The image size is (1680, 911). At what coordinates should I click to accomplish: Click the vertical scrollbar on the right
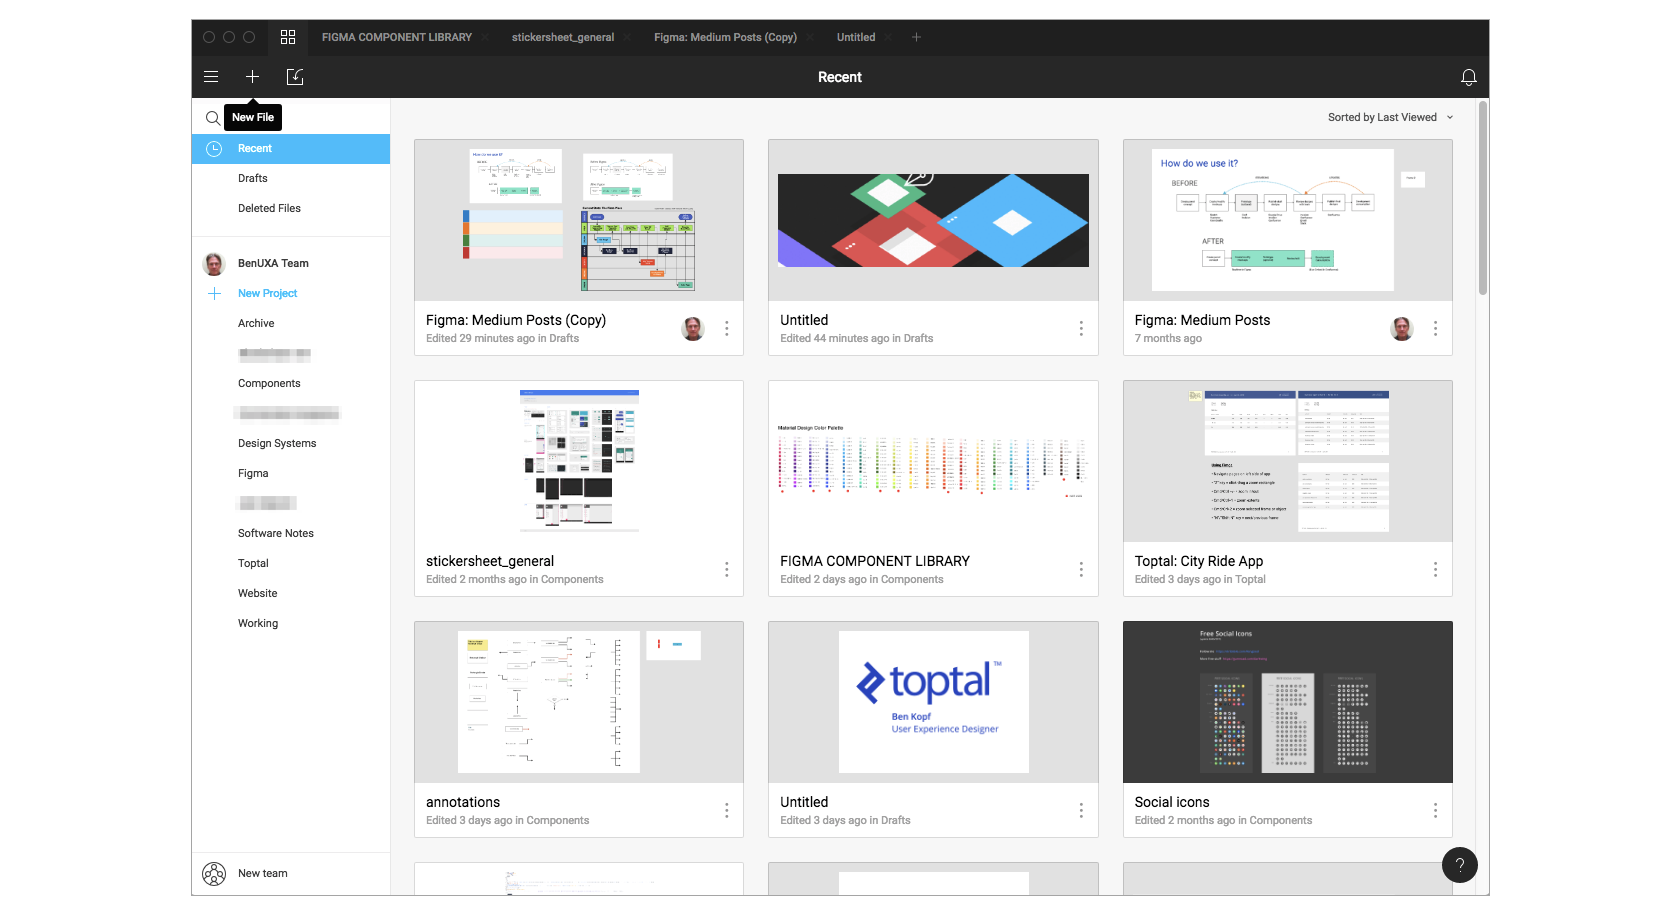[x=1482, y=200]
